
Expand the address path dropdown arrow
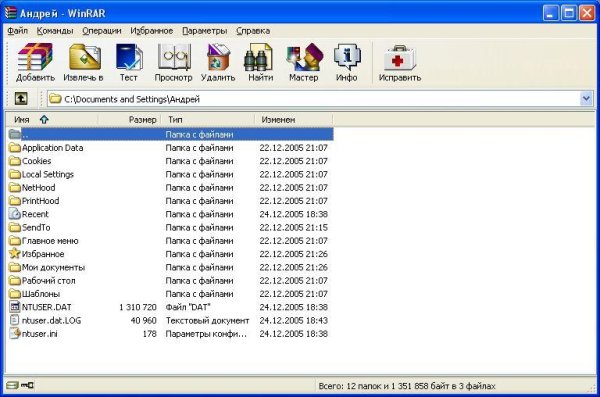click(586, 99)
